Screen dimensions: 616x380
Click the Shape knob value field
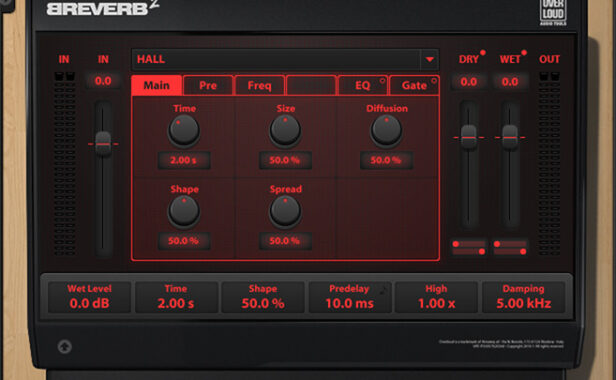[183, 241]
